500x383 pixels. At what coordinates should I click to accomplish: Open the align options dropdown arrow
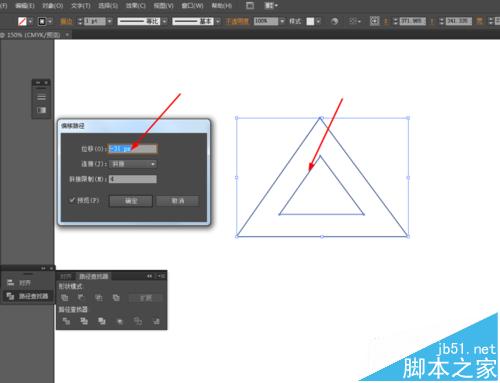[x=359, y=21]
